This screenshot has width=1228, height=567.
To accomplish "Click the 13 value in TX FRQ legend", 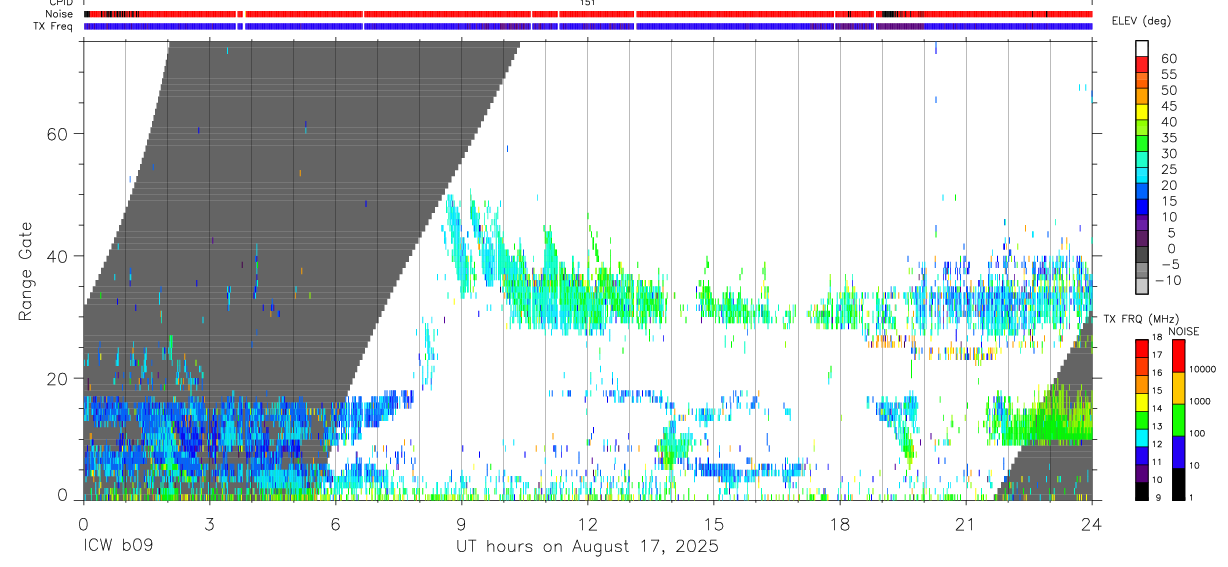I will [1157, 426].
